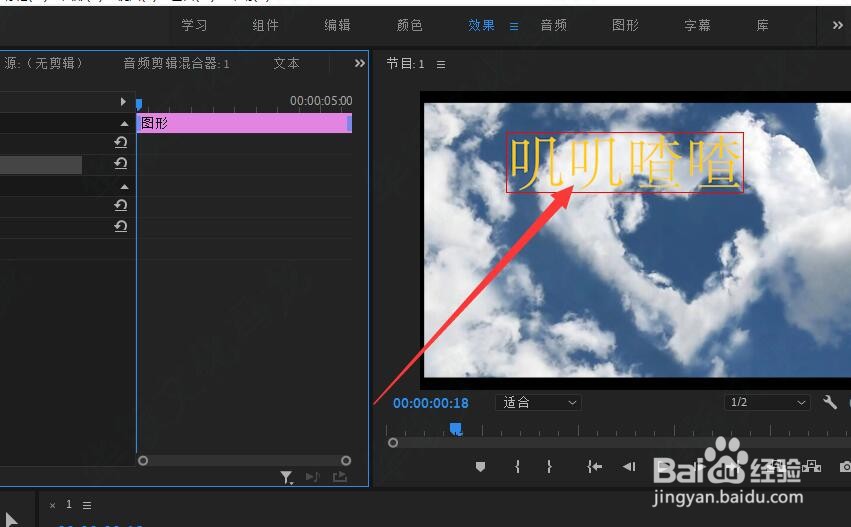Open the 编辑 workspace tab
The height and width of the screenshot is (527, 851).
click(337, 26)
